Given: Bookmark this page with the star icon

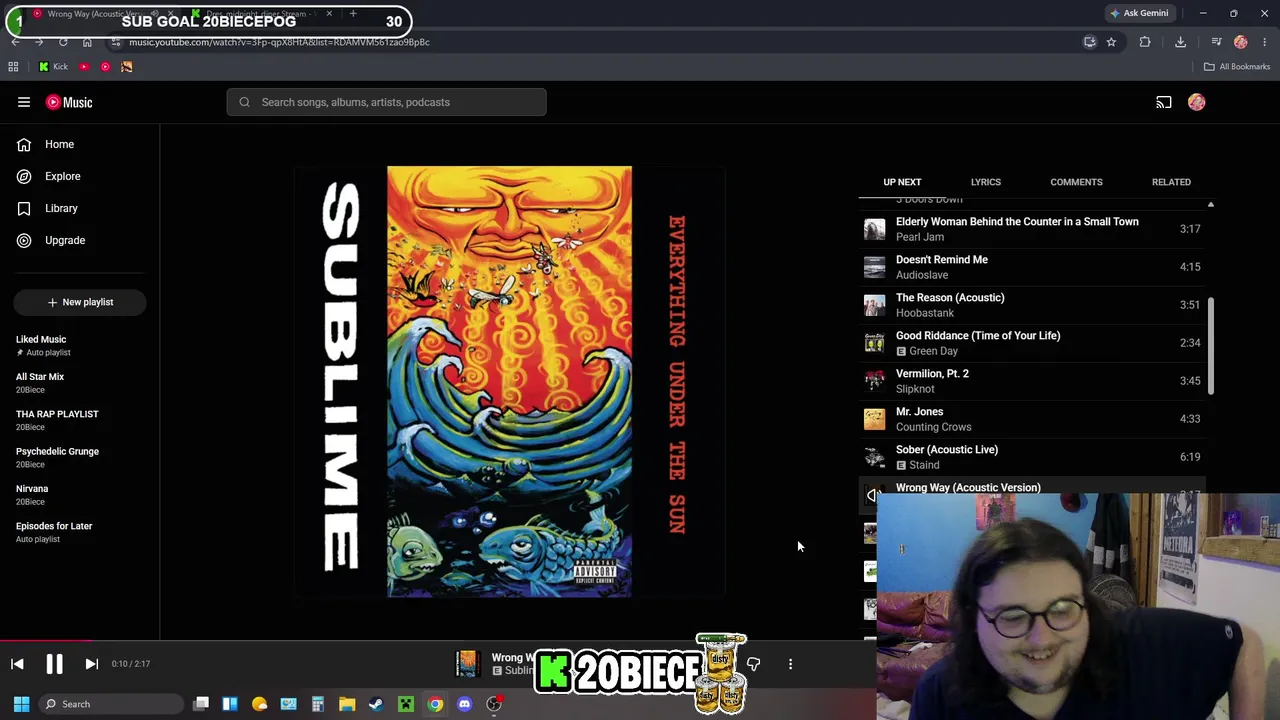Looking at the screenshot, I should click(x=1111, y=42).
